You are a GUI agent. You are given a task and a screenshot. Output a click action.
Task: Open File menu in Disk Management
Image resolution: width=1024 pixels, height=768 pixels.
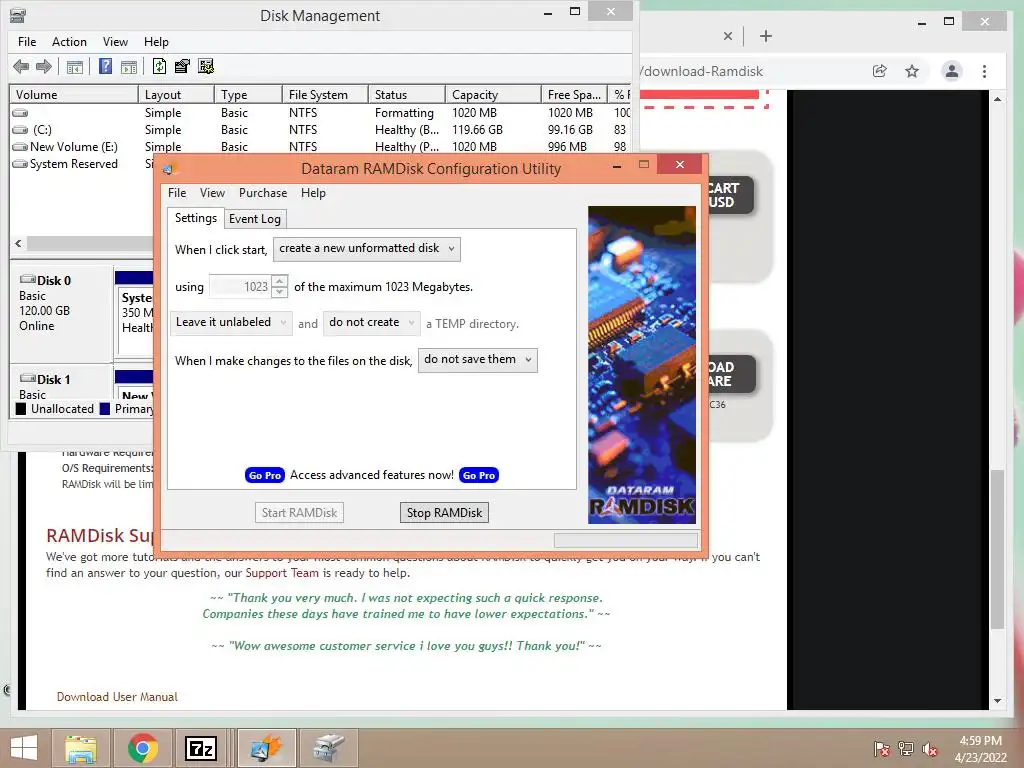pyautogui.click(x=27, y=42)
